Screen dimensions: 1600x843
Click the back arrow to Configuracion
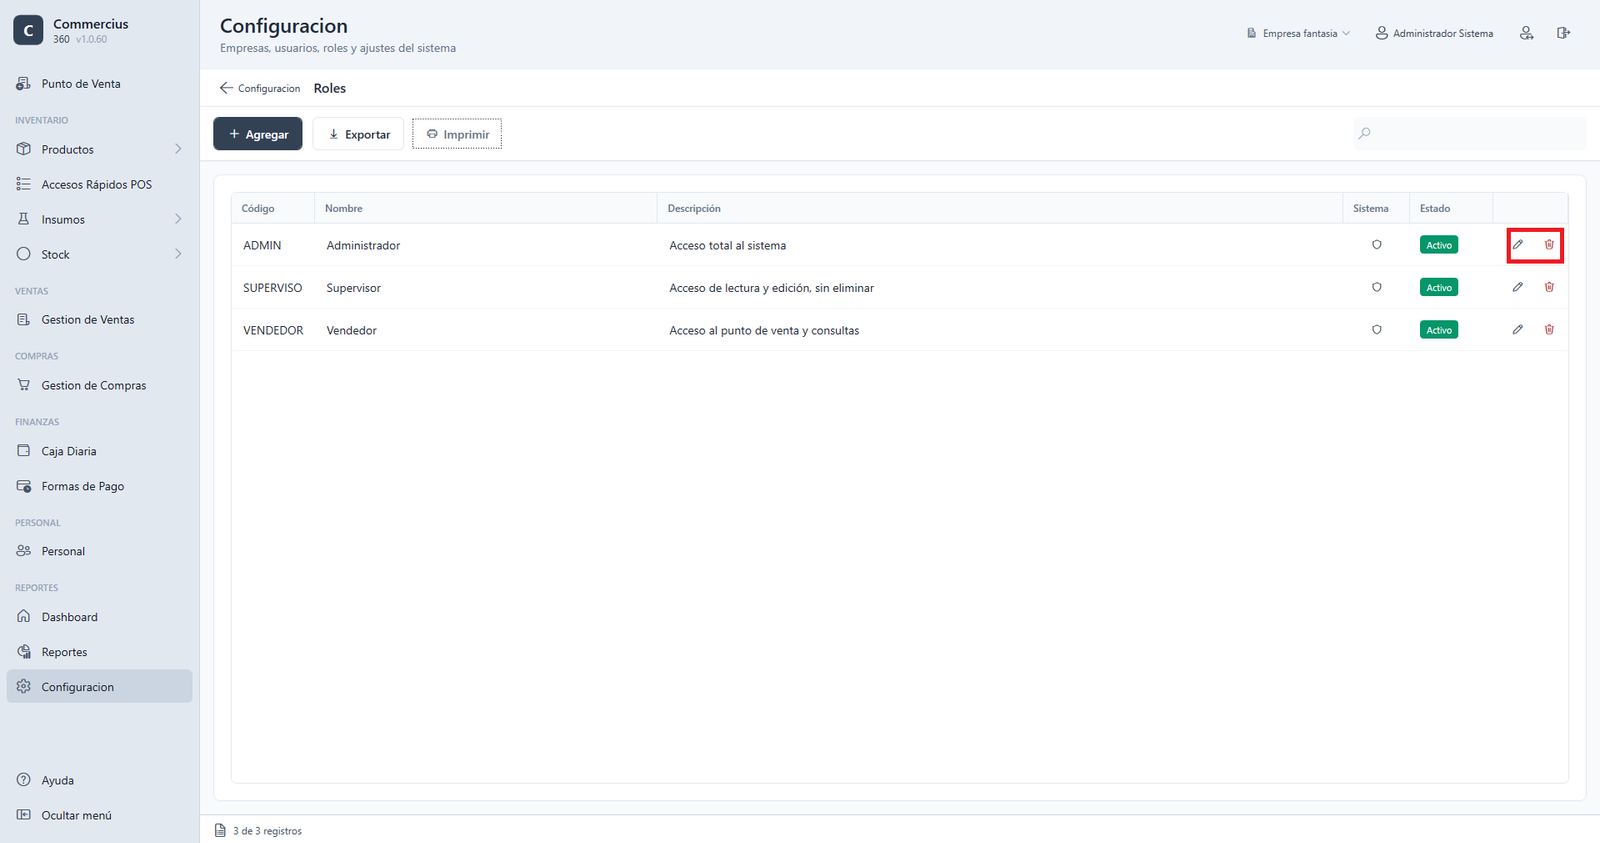coord(226,88)
